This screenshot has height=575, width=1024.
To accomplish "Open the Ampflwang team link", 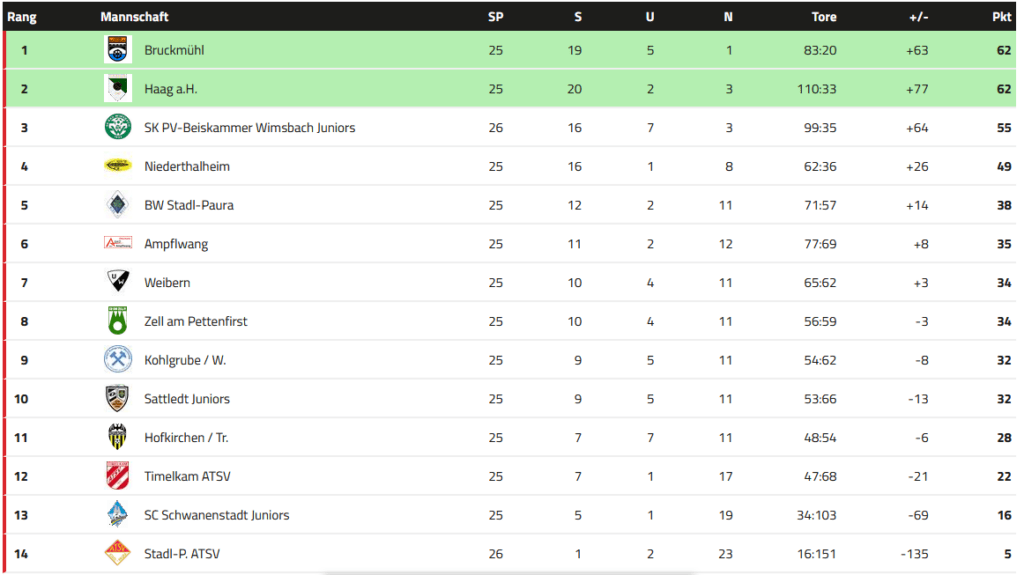I will 176,244.
